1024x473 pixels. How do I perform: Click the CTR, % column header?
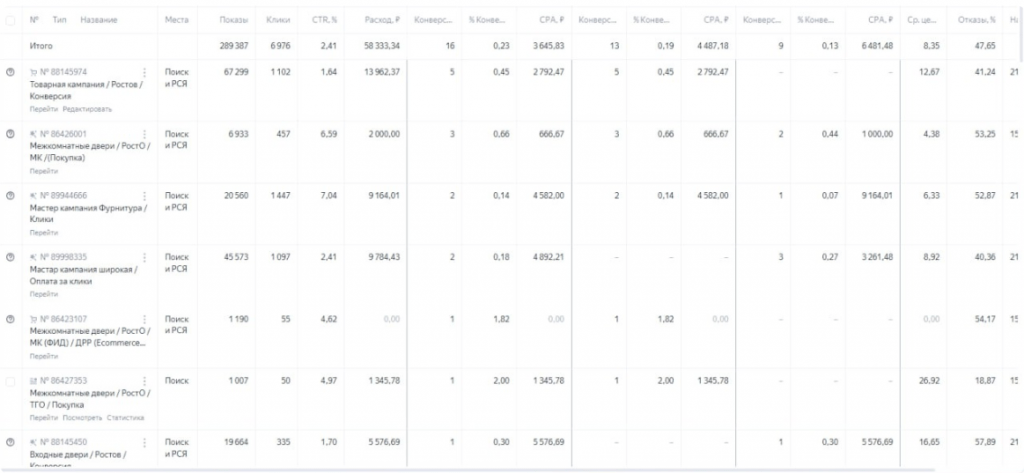click(x=326, y=20)
